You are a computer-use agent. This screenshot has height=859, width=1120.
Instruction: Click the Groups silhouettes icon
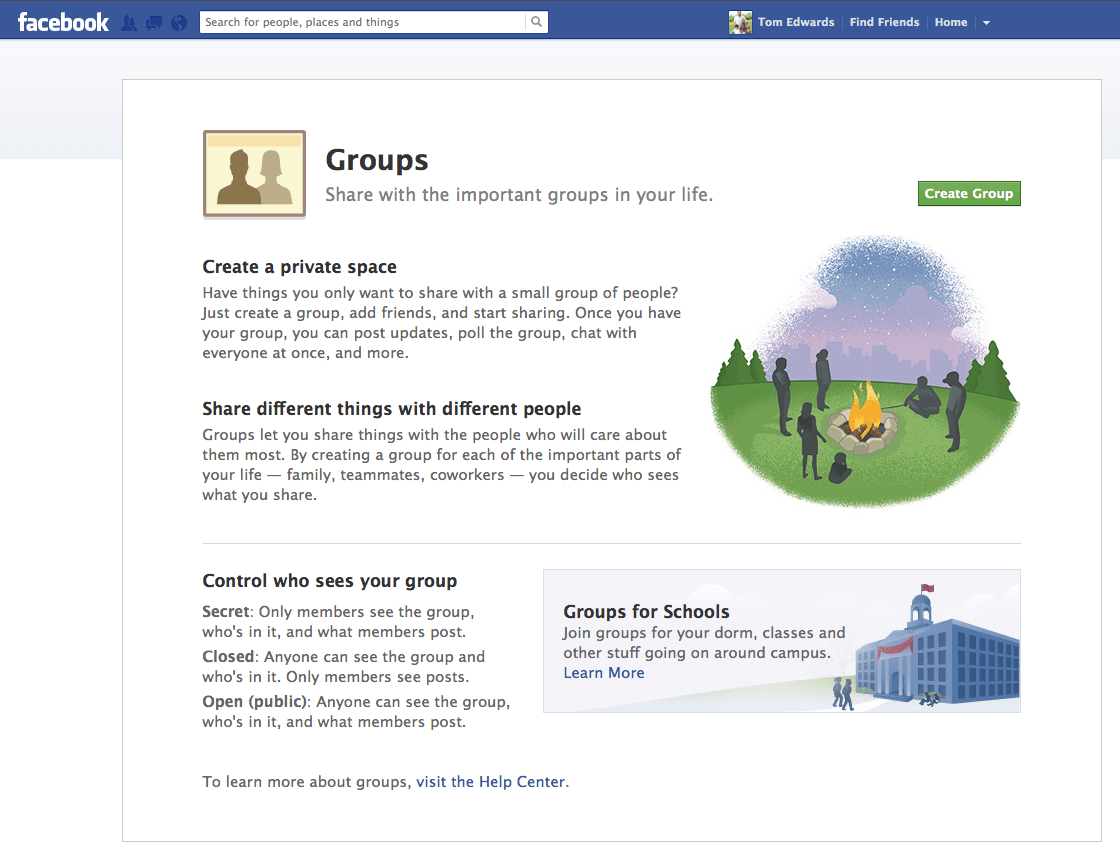pos(254,174)
